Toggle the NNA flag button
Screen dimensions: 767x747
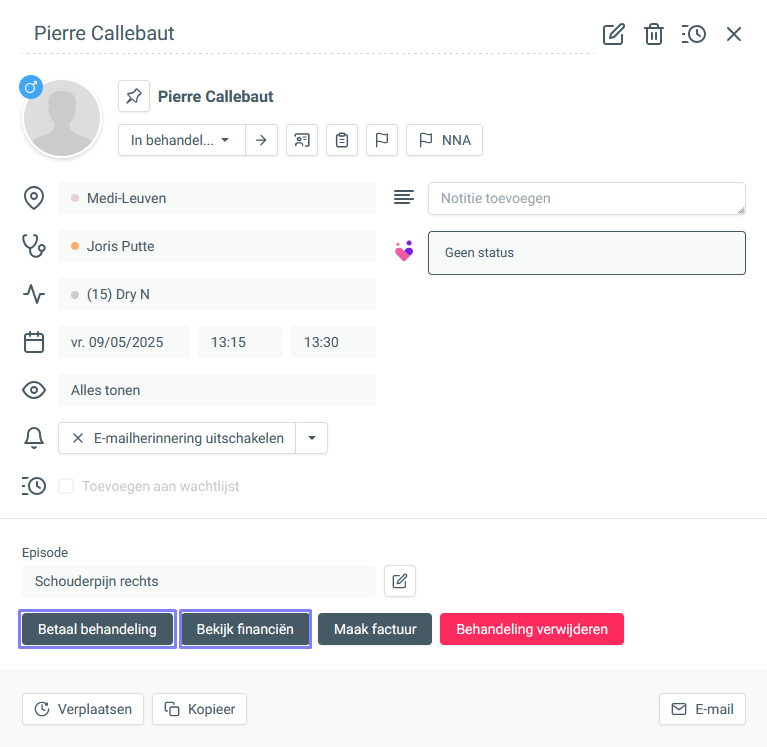pyautogui.click(x=444, y=140)
